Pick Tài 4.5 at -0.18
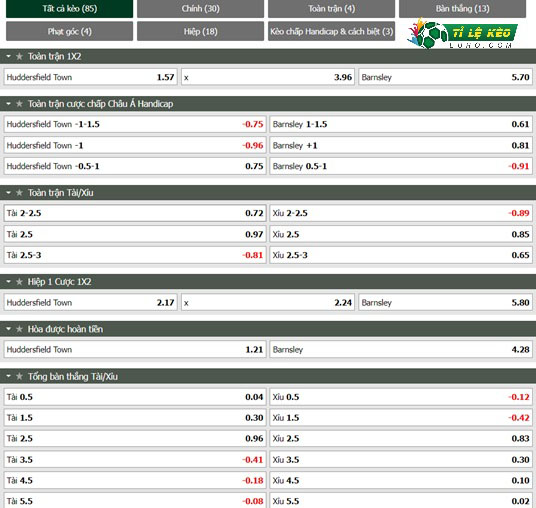 [135, 480]
